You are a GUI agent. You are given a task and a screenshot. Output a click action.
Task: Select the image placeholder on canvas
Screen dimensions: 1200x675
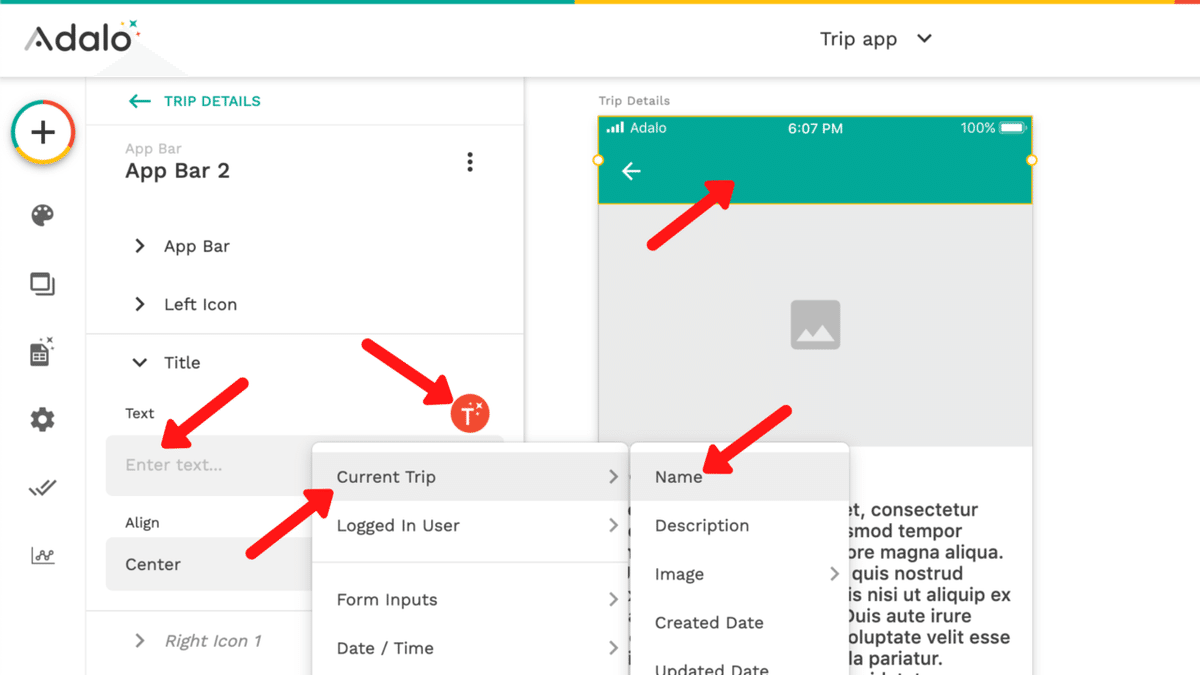point(815,324)
